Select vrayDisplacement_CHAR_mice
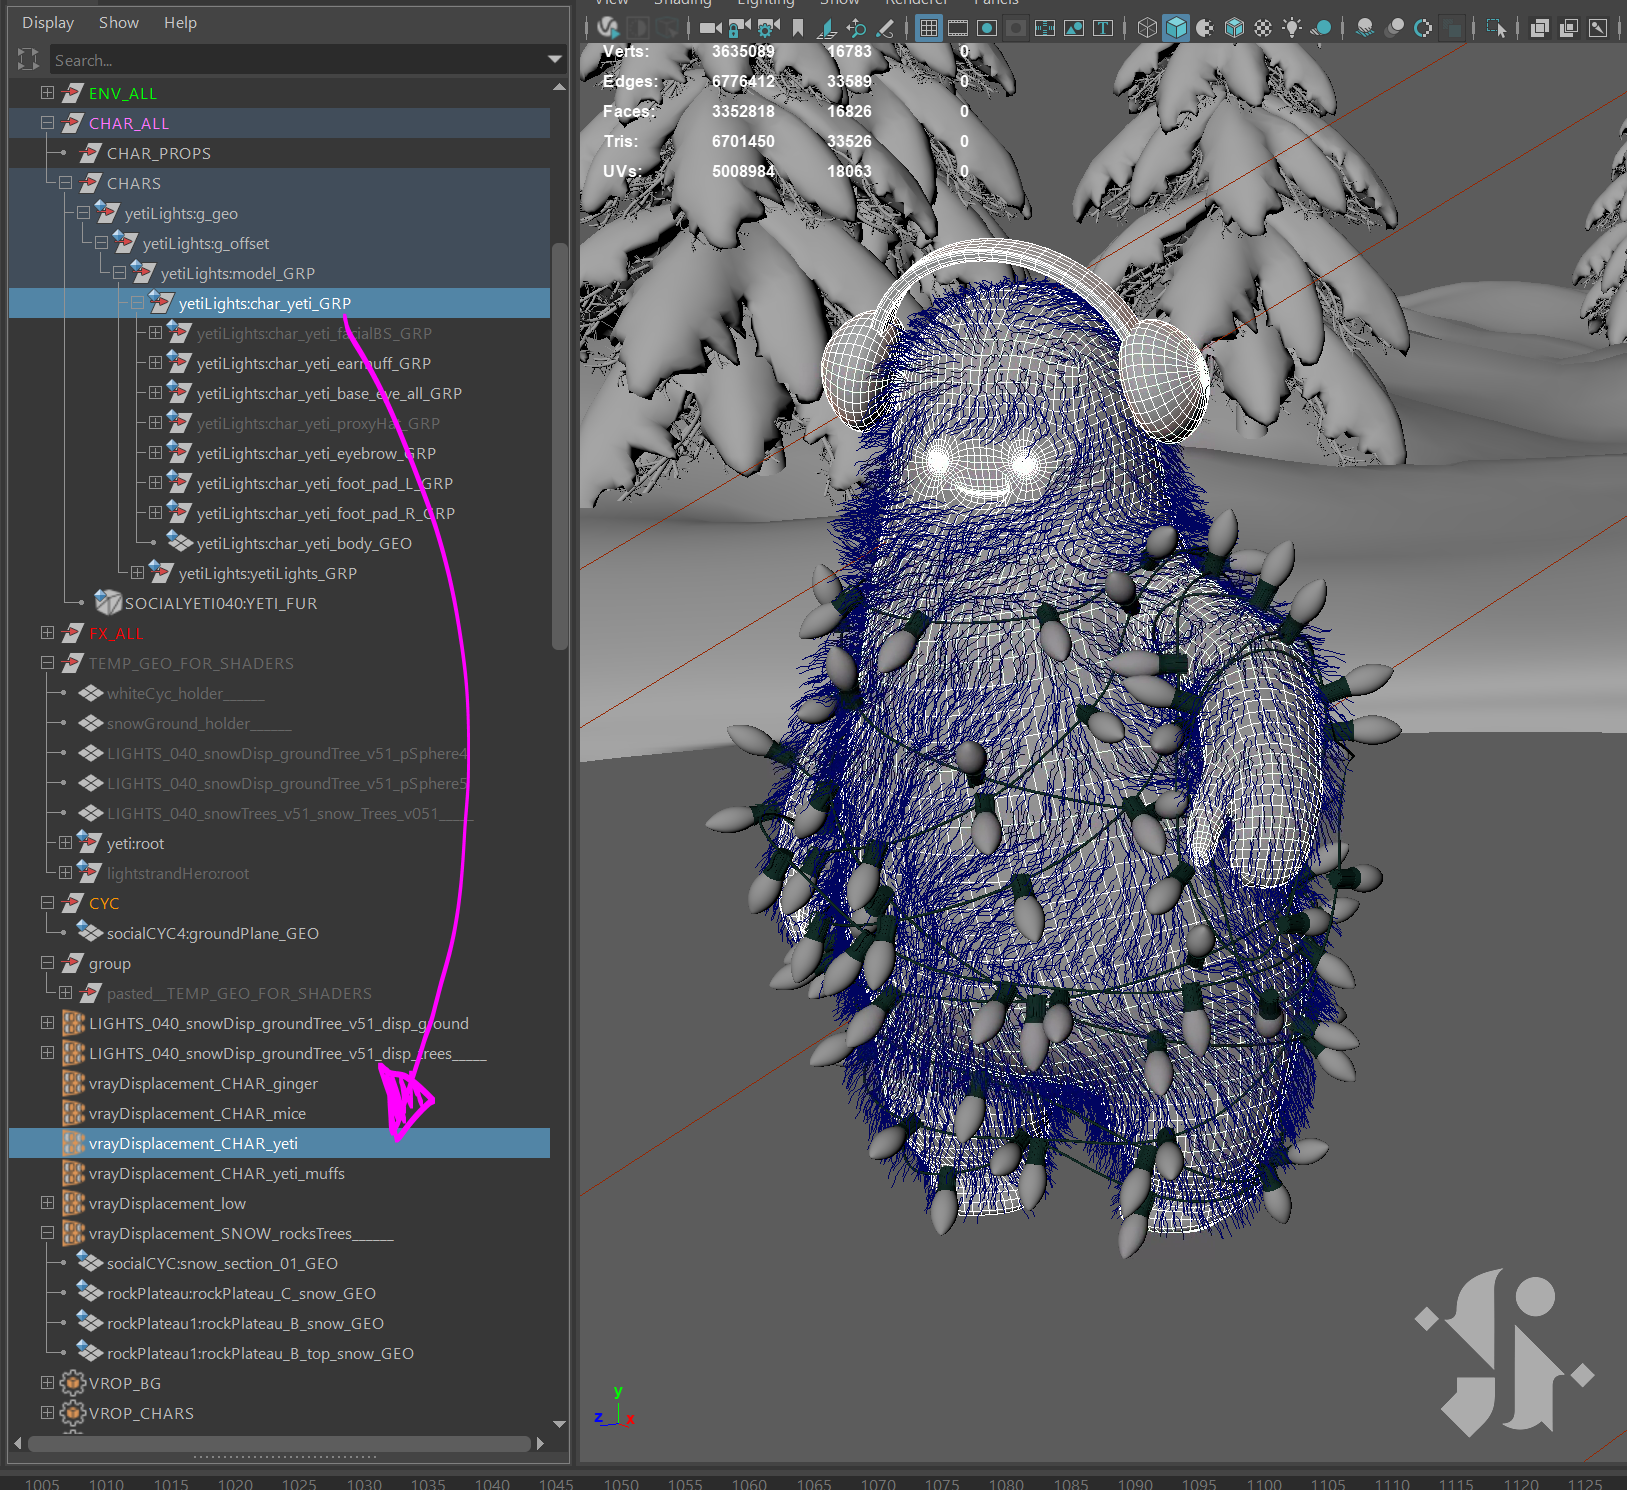The width and height of the screenshot is (1627, 1490). click(x=197, y=1113)
